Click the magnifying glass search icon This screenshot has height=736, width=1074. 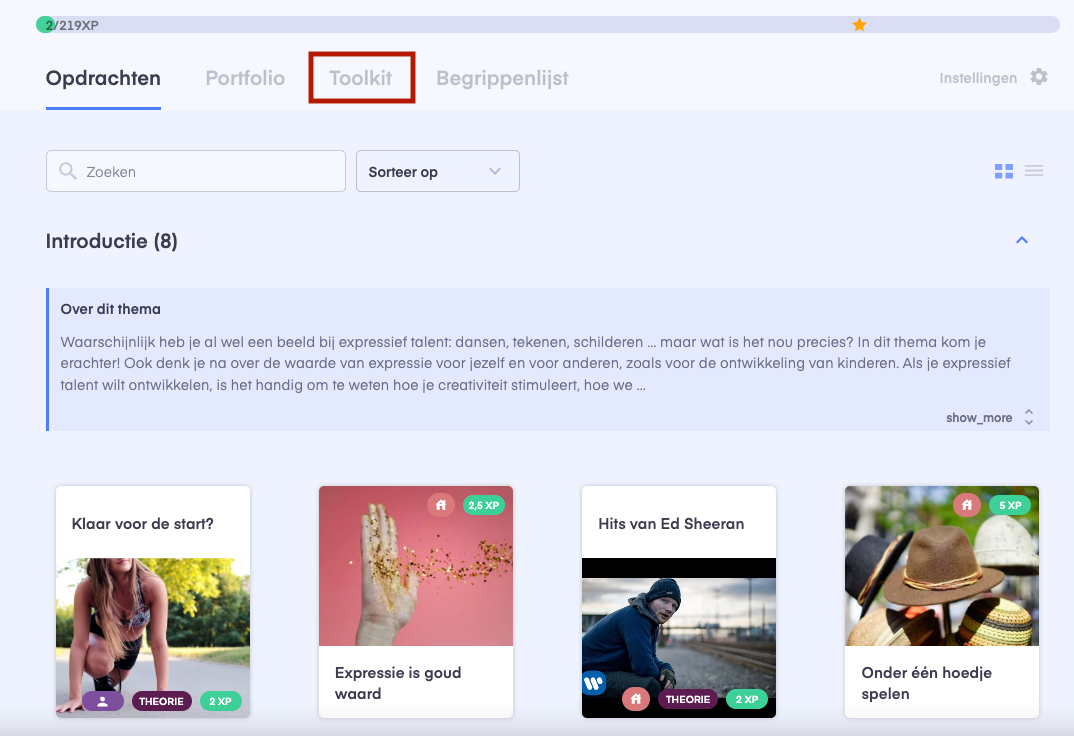coord(67,170)
